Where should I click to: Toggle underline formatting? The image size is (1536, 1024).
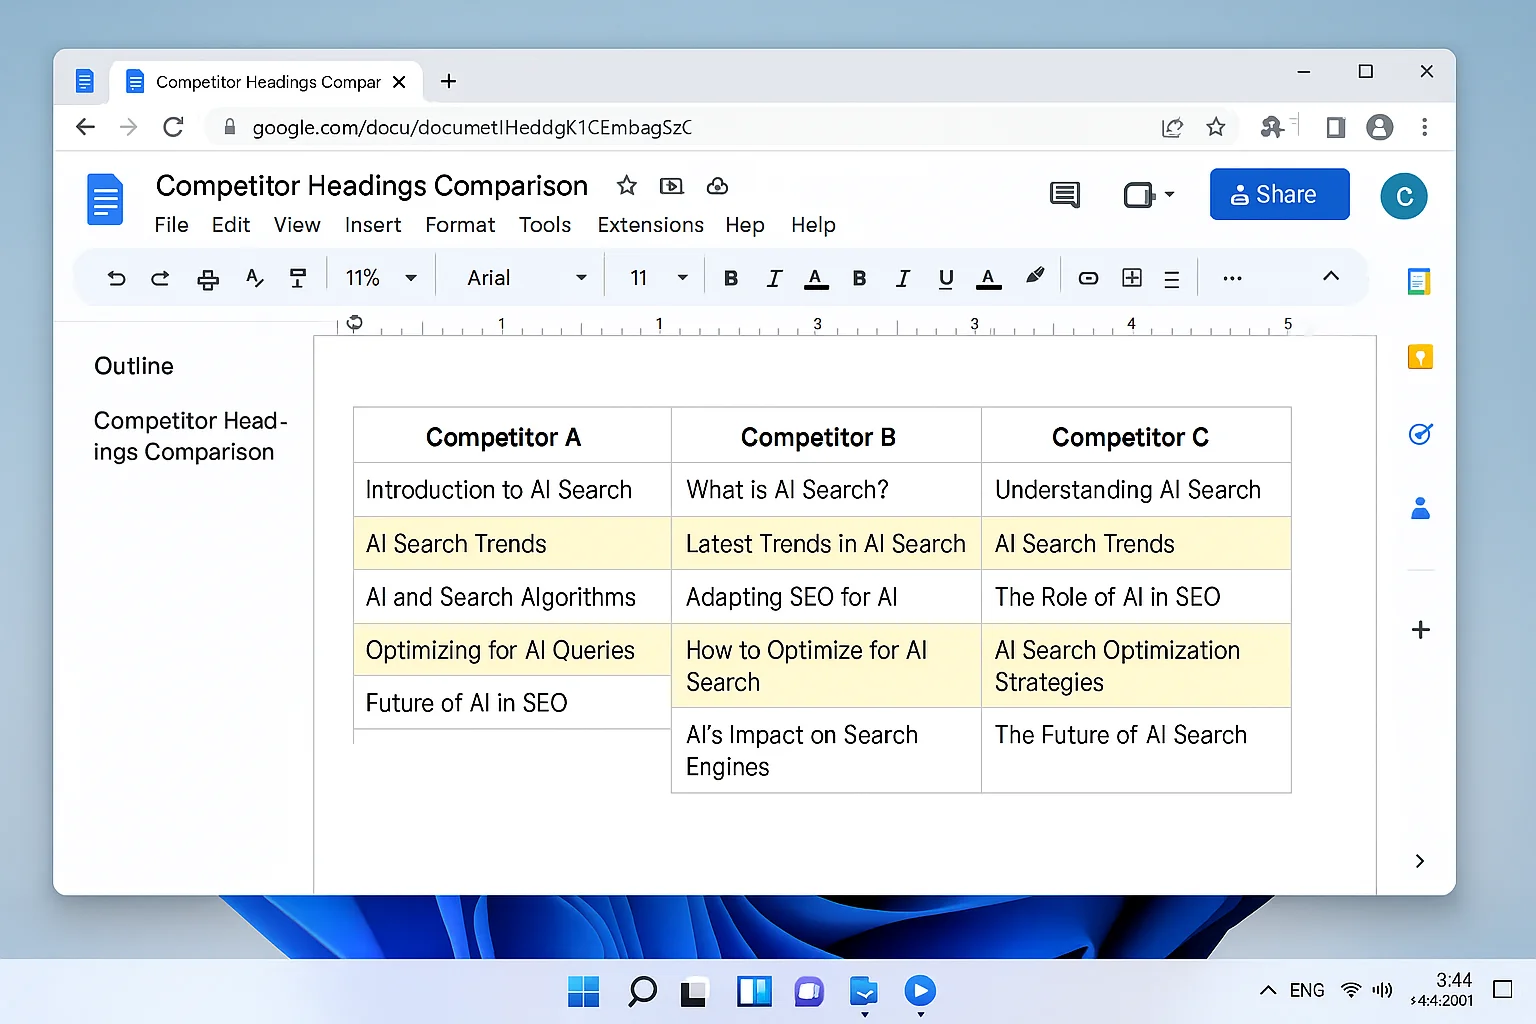tap(946, 277)
